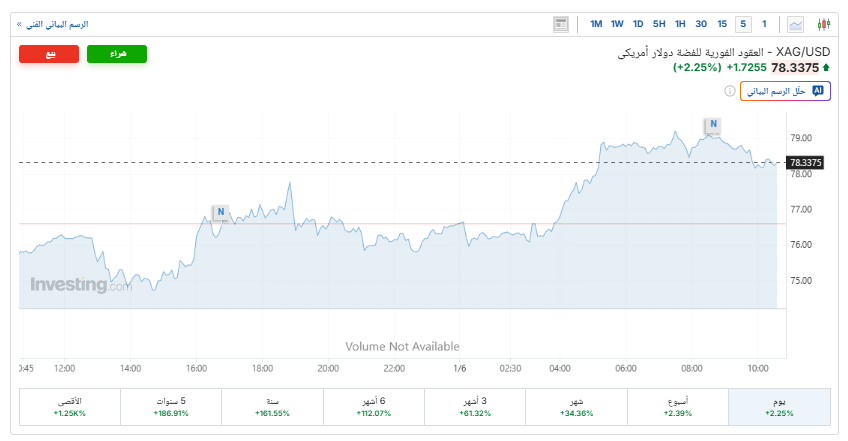
Task: Switch to candlestick chart type icon
Action: click(823, 24)
